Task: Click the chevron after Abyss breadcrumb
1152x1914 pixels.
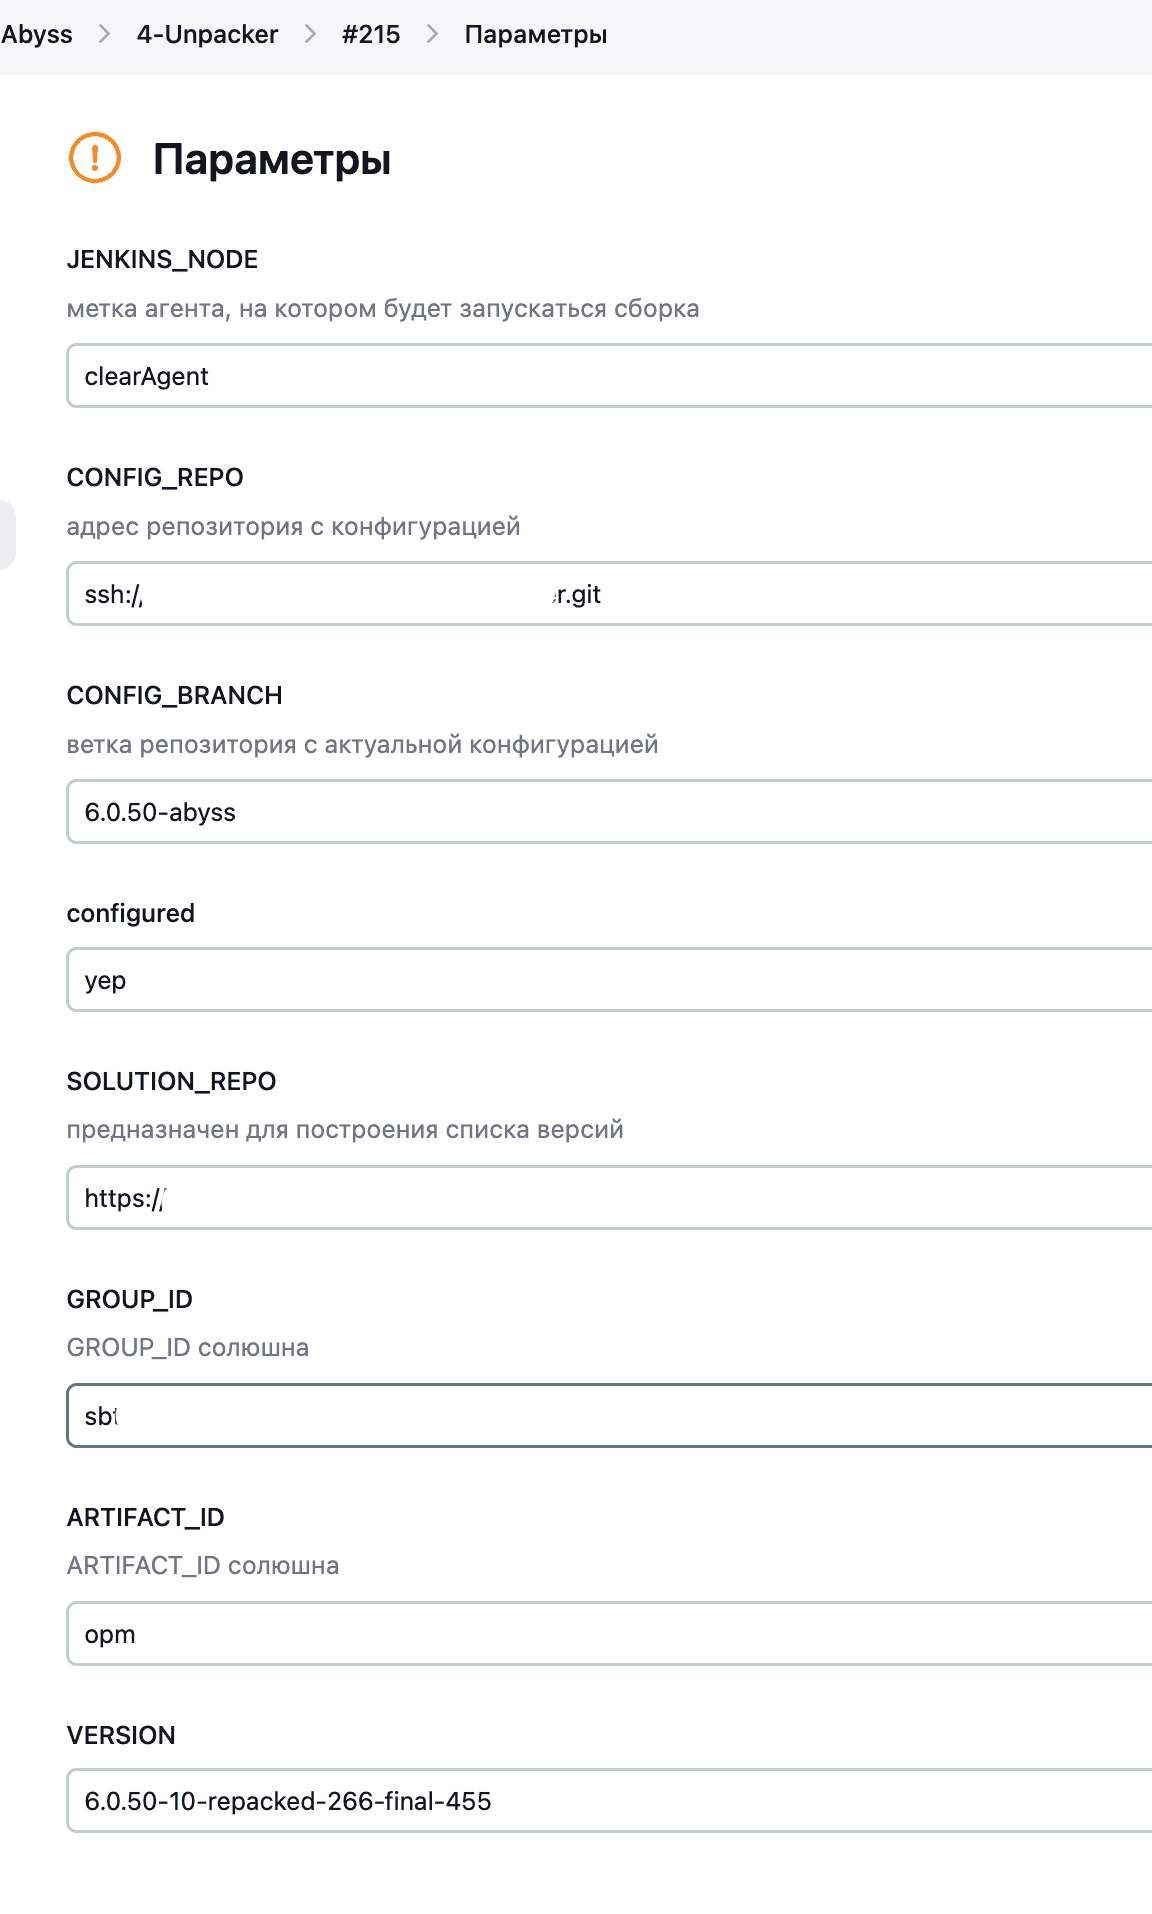Action: coord(104,34)
